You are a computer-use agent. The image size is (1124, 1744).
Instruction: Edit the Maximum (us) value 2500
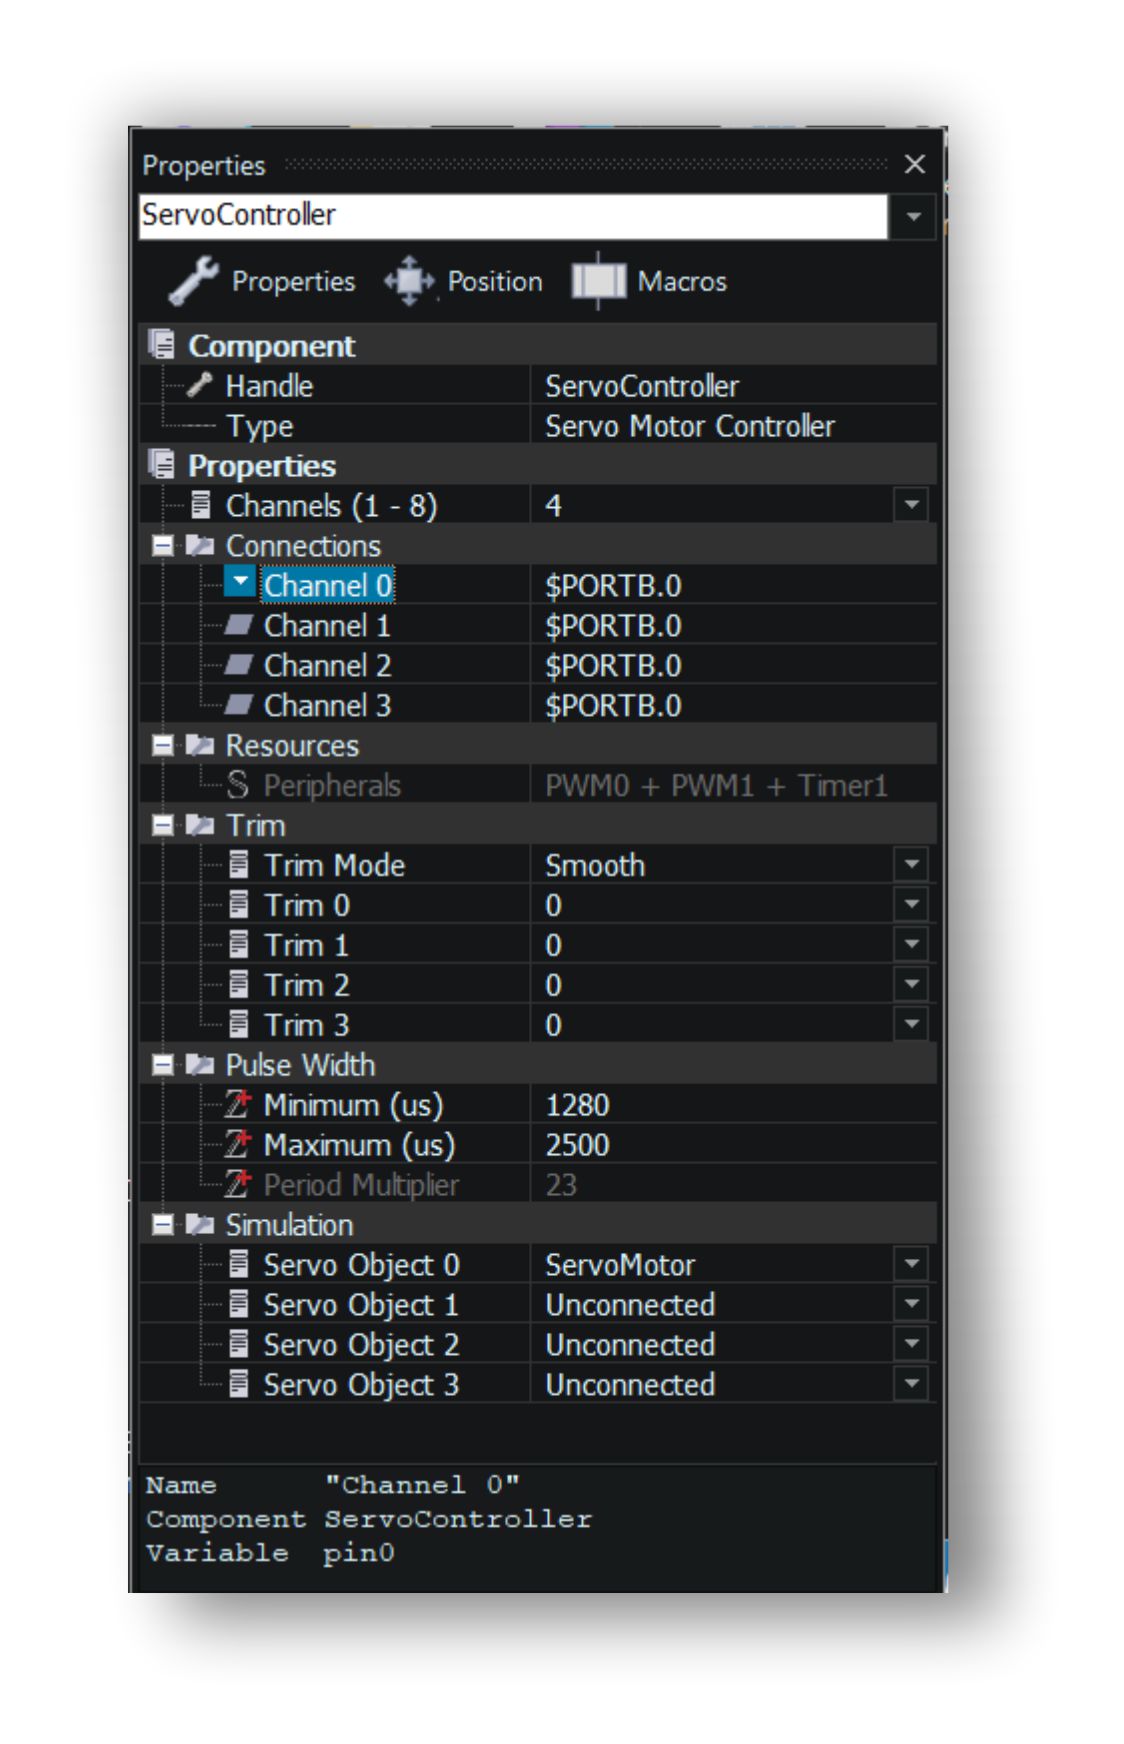click(x=577, y=1145)
